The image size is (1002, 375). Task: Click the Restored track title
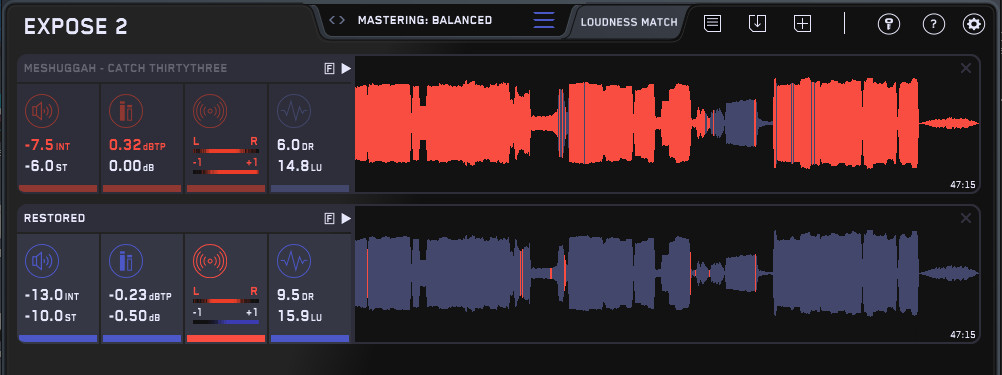(54, 218)
